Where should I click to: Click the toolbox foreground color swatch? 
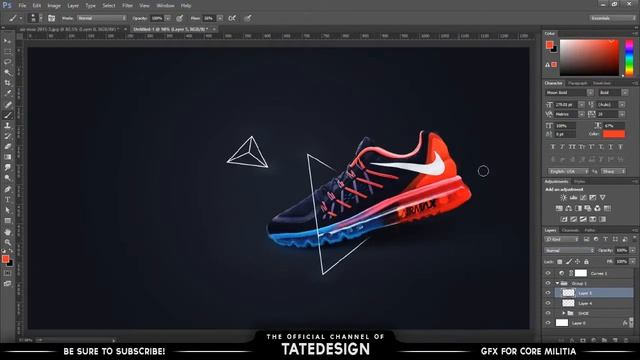click(5, 259)
